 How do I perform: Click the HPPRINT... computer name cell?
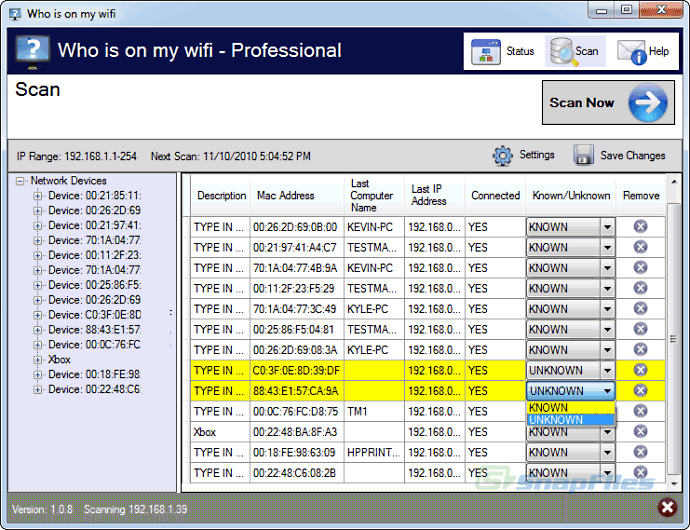click(374, 452)
